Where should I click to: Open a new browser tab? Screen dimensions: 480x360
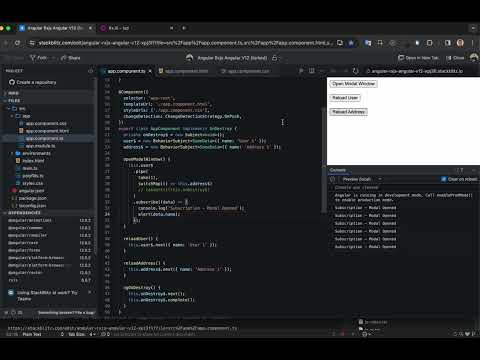[x=184, y=28]
